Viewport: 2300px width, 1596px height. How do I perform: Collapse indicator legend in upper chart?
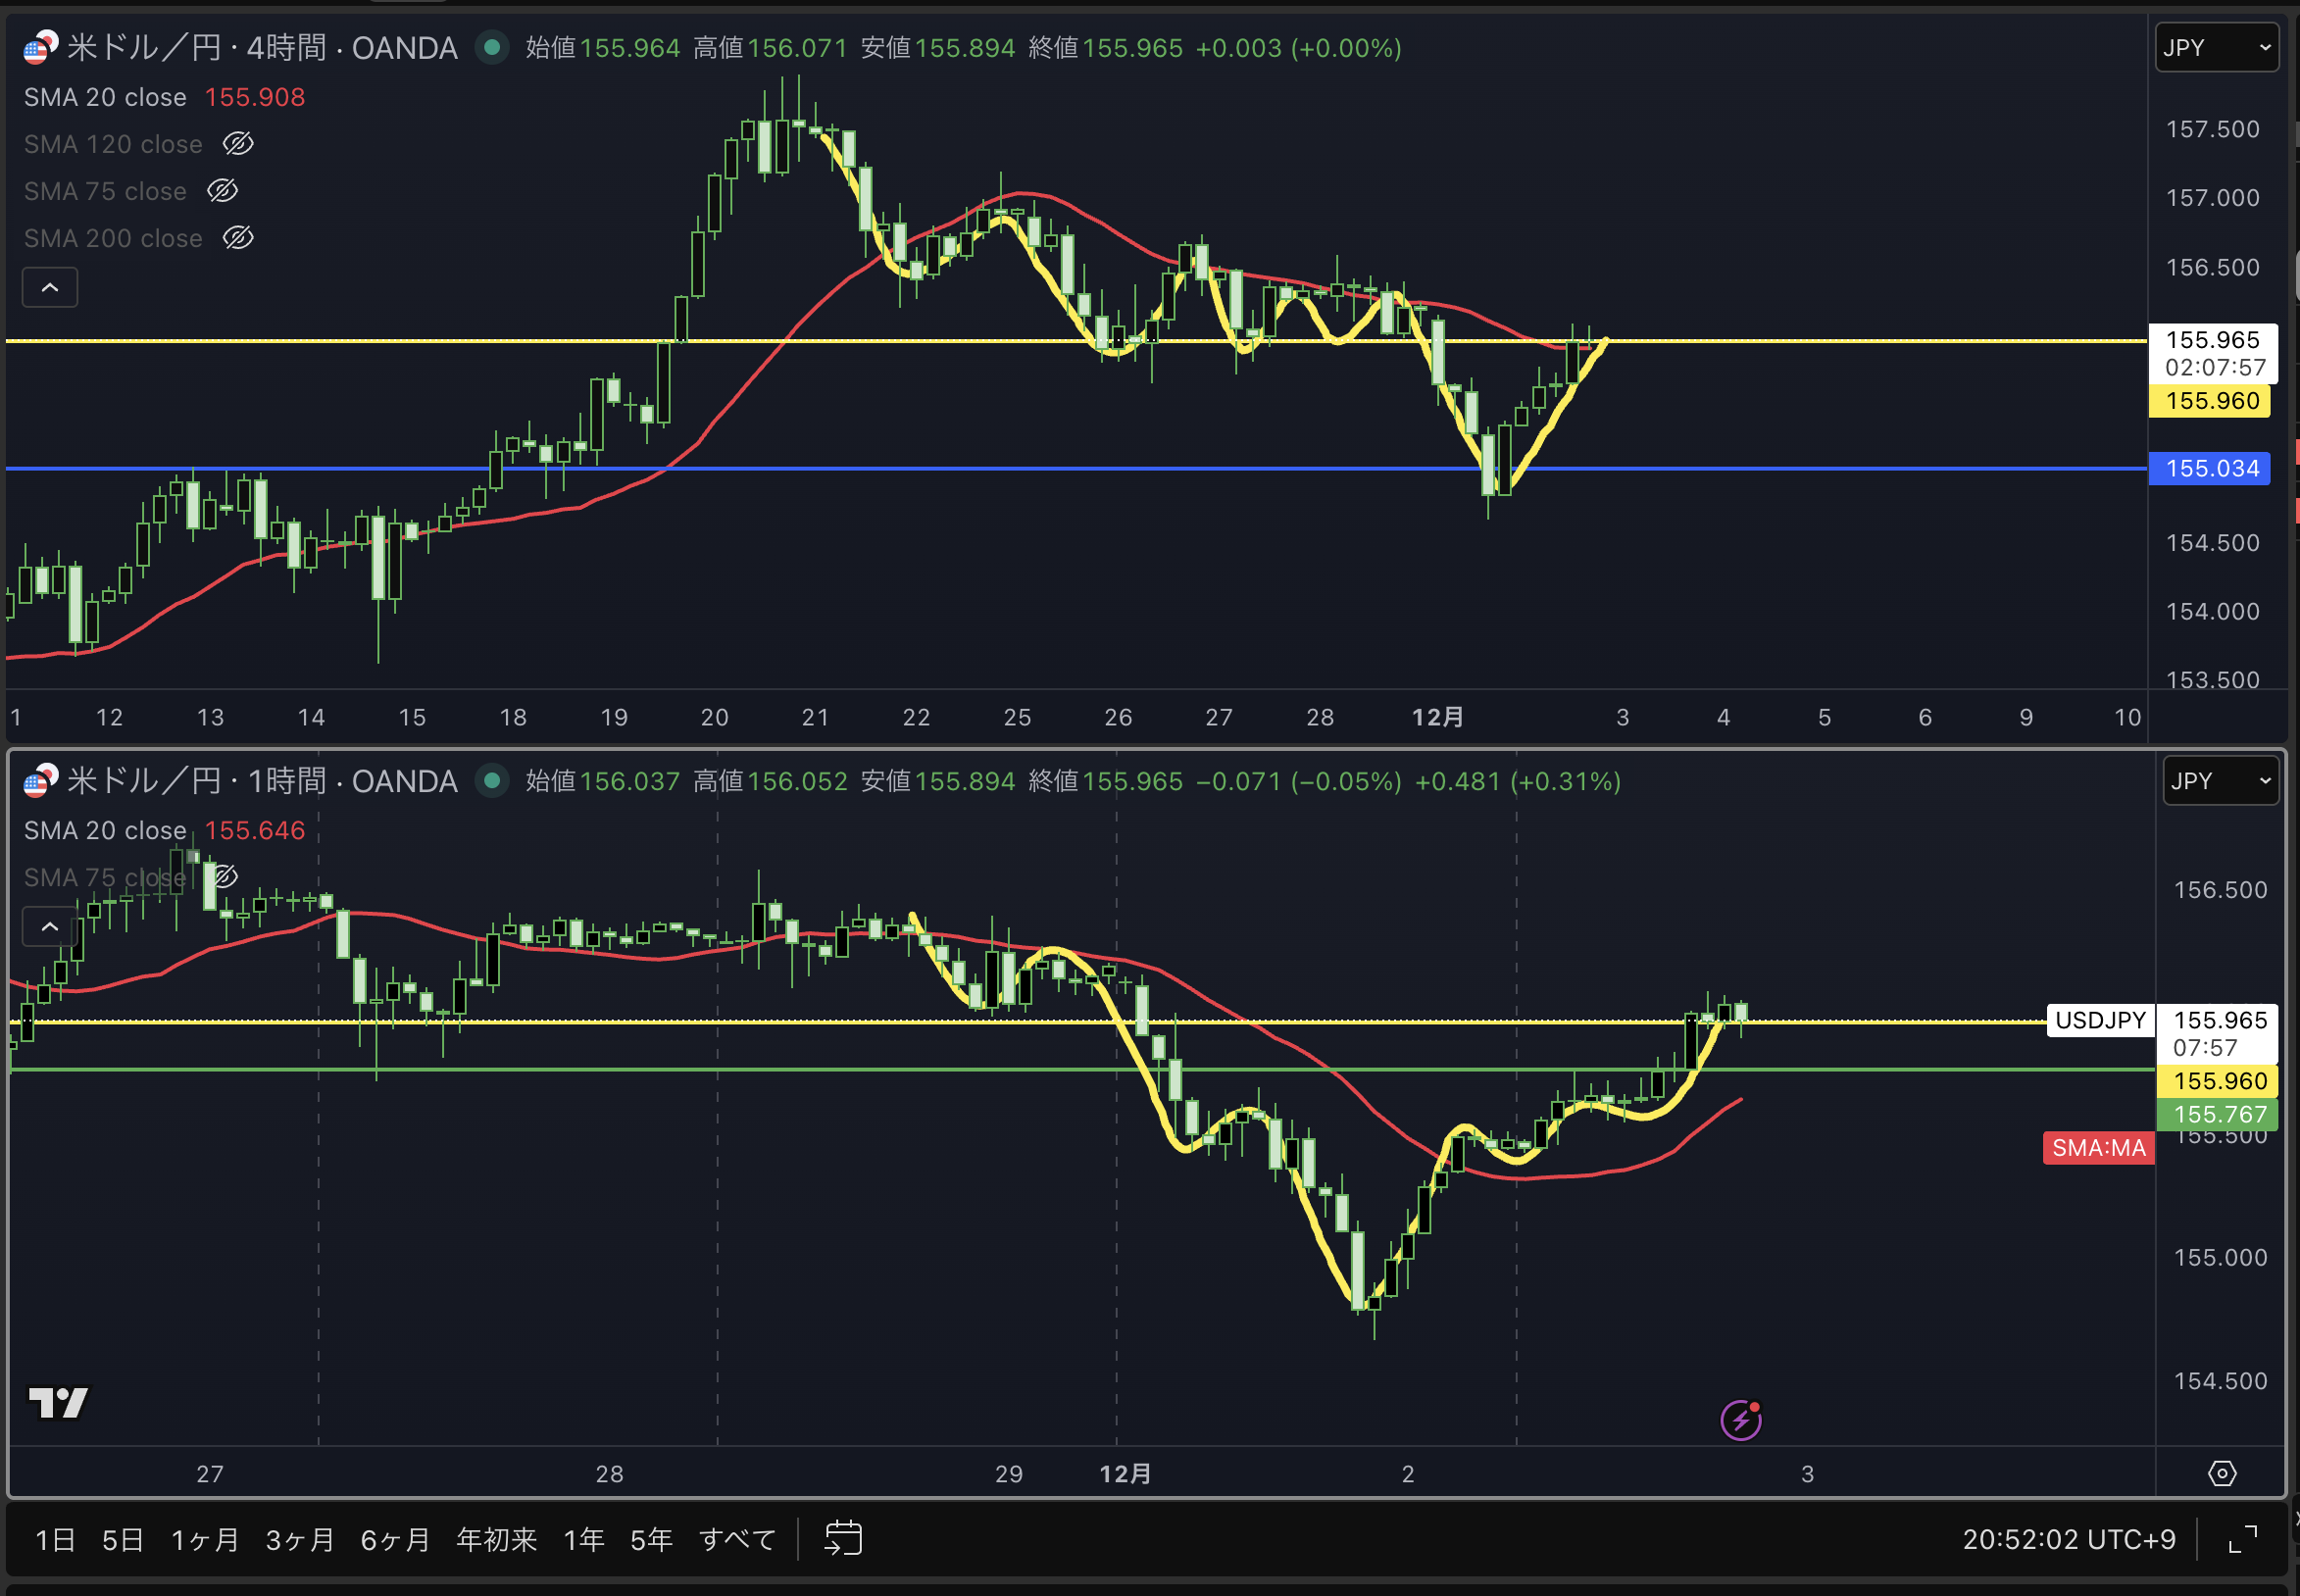coord(50,288)
